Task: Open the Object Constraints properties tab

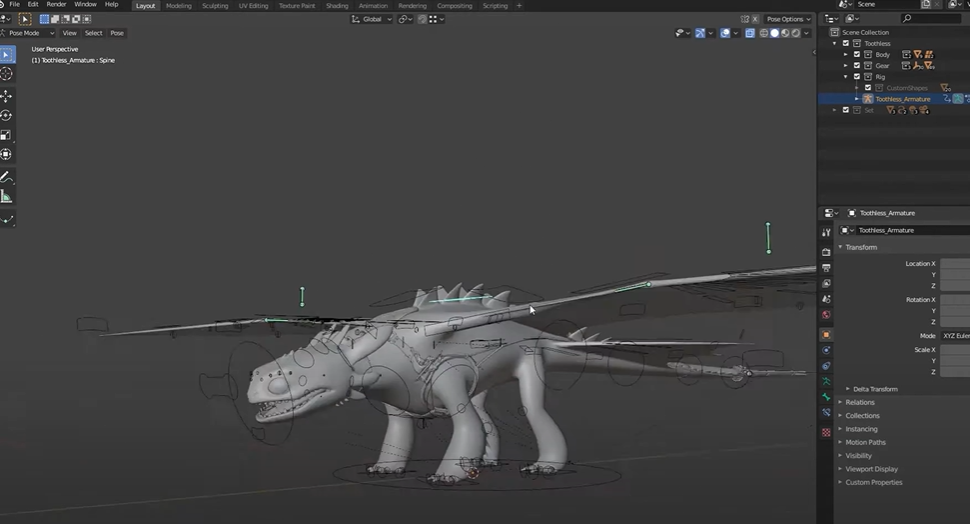Action: (x=826, y=366)
